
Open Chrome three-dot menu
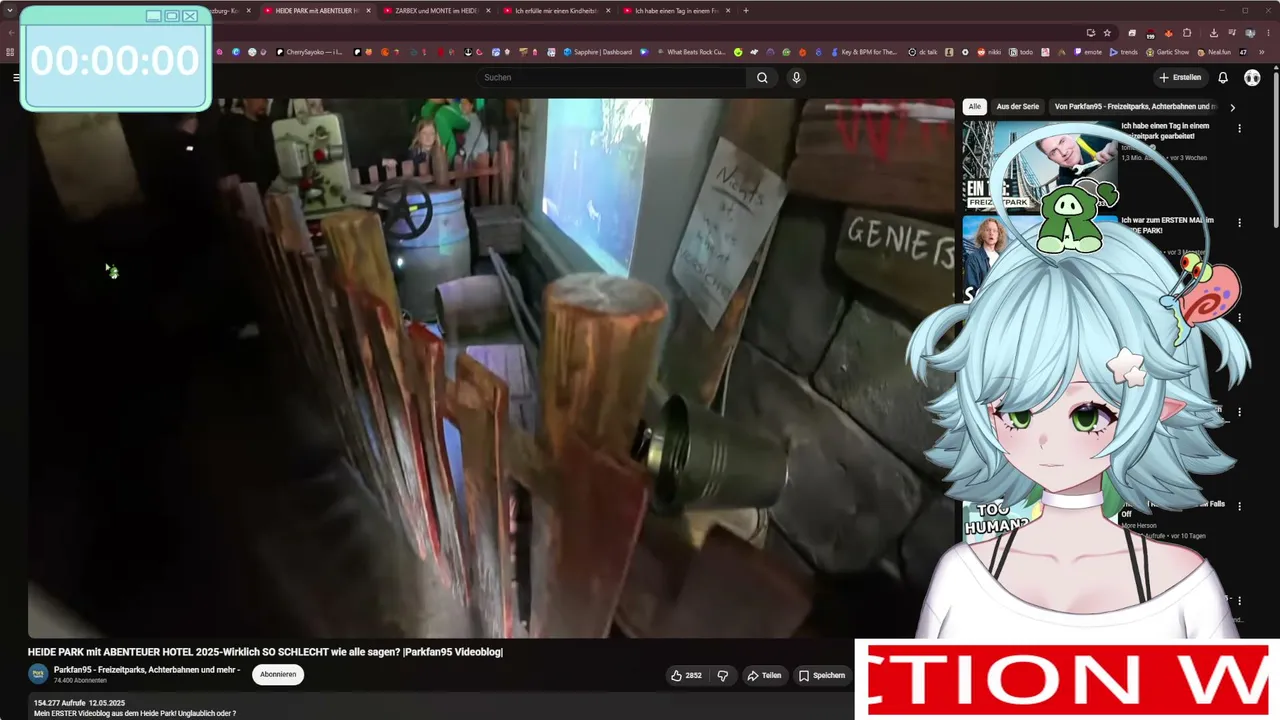click(1269, 33)
